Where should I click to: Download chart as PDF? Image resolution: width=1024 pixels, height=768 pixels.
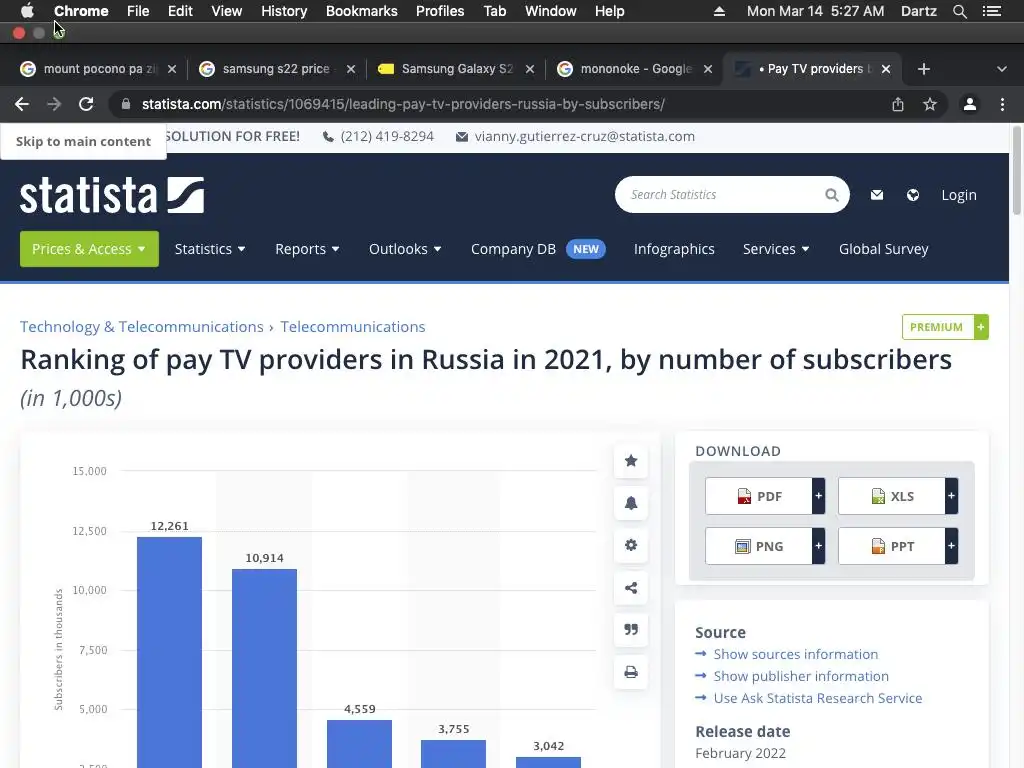tap(759, 496)
